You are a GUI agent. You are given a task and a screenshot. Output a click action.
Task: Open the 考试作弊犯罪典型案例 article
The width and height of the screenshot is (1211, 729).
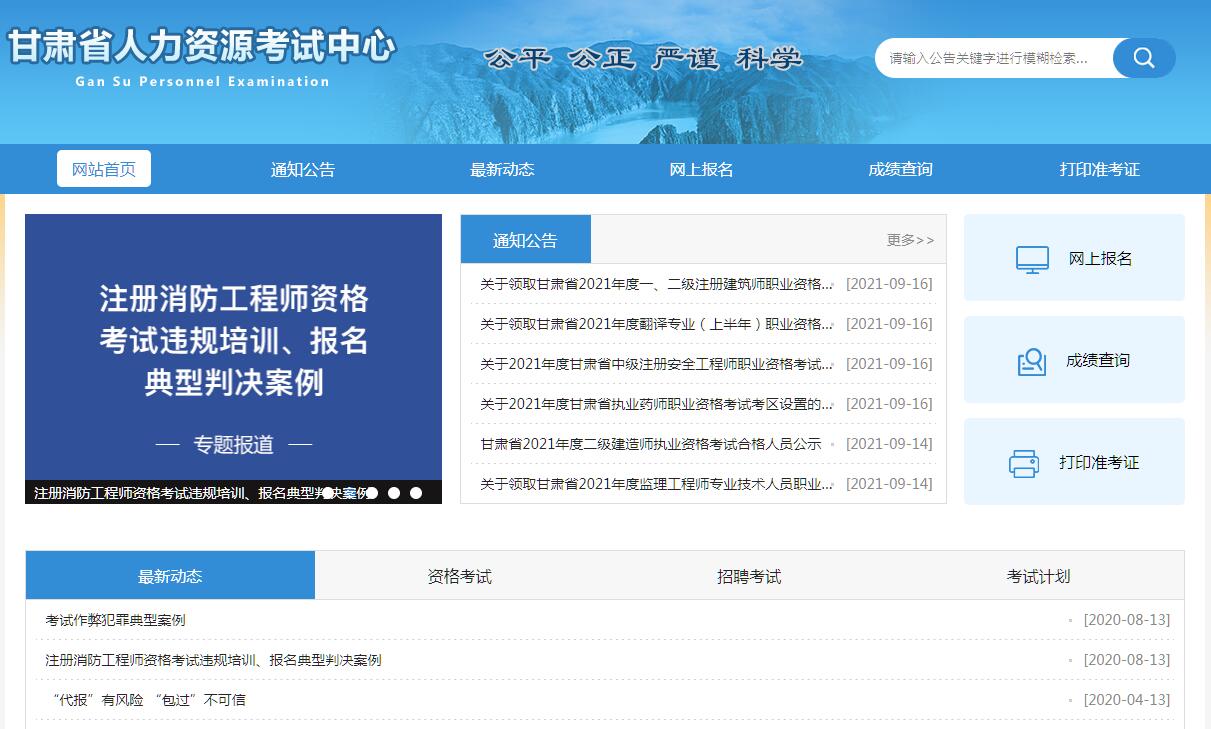coord(115,620)
